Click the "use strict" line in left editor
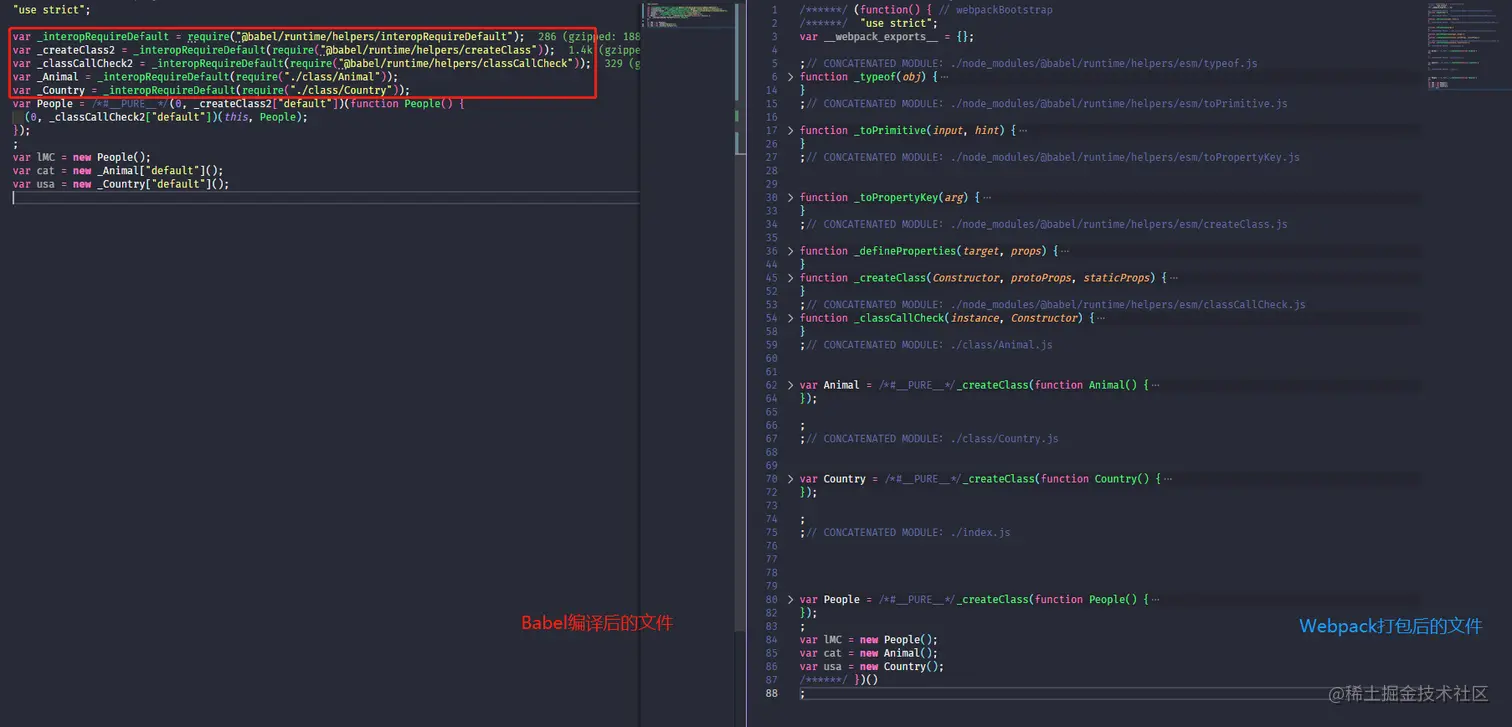1512x727 pixels. click(x=51, y=10)
